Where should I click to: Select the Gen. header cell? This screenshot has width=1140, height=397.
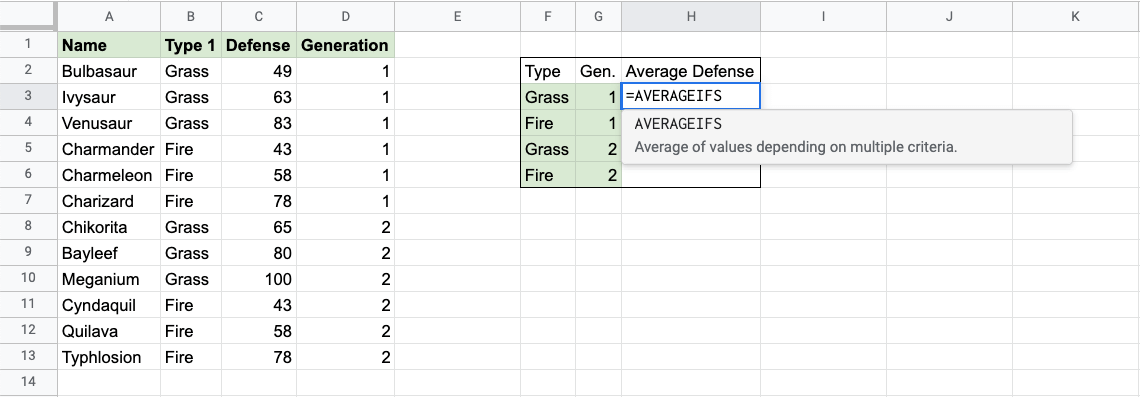(598, 71)
